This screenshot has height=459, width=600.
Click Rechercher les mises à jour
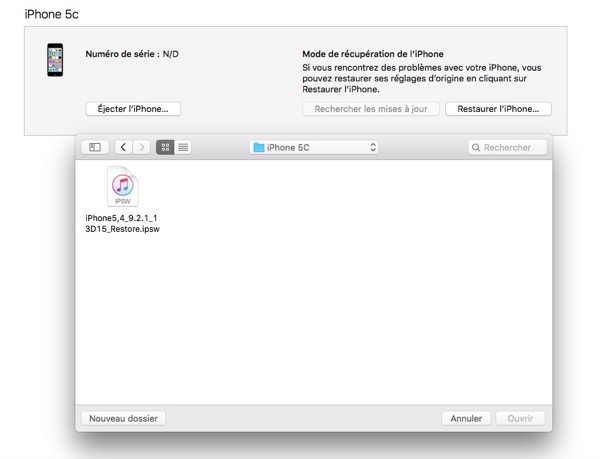point(371,109)
